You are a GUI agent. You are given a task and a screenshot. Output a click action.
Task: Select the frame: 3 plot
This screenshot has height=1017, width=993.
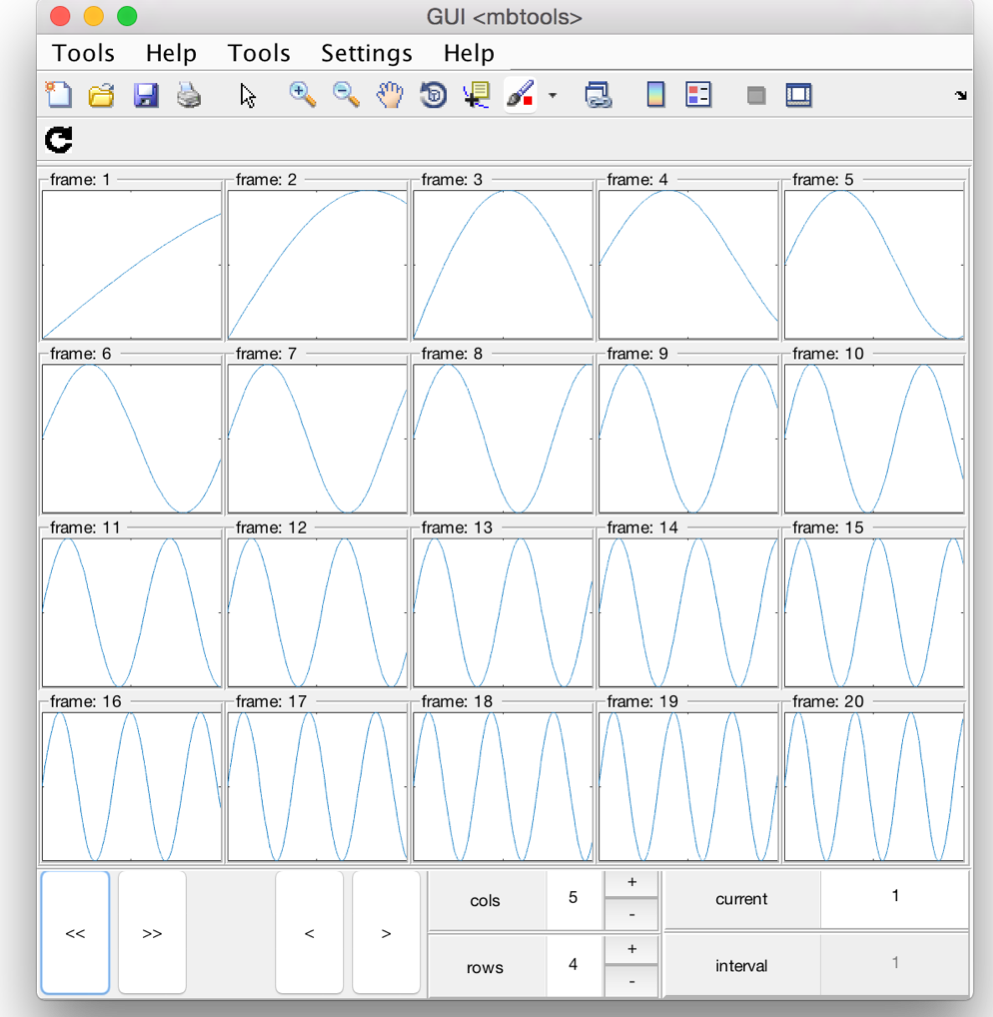pyautogui.click(x=503, y=265)
